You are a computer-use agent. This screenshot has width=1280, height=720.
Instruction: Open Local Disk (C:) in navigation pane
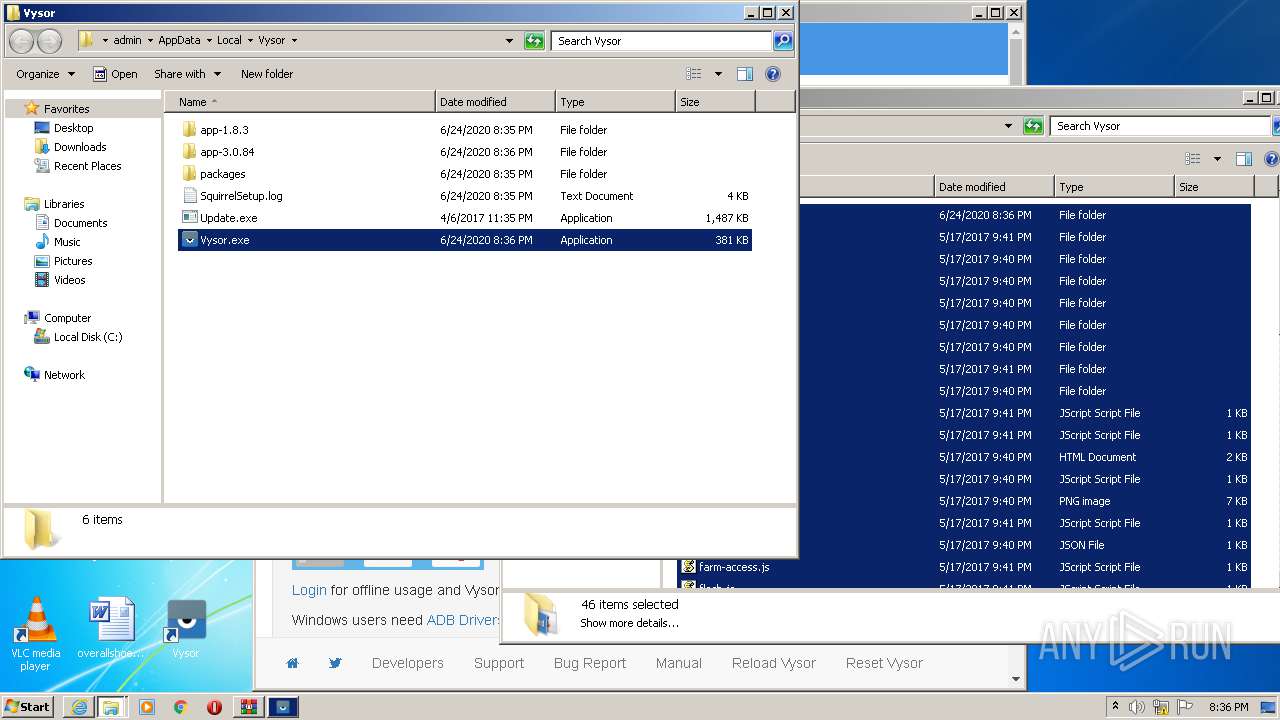pyautogui.click(x=88, y=337)
